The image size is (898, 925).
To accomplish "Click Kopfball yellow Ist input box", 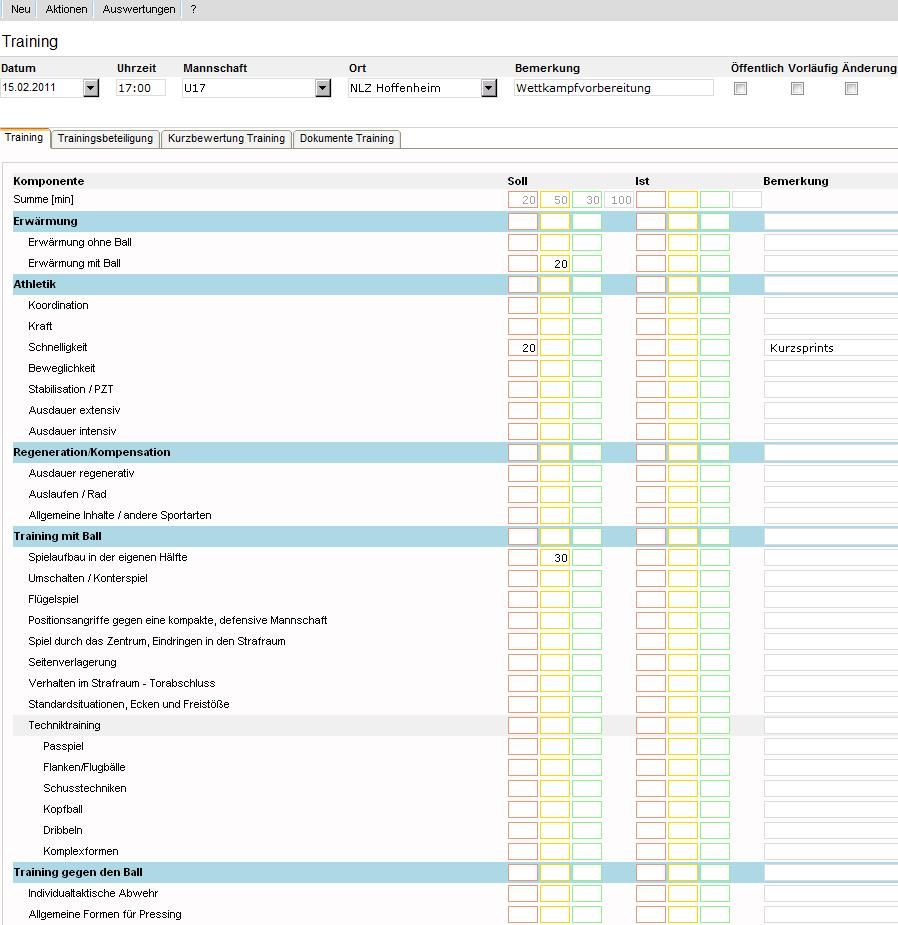I will [683, 809].
